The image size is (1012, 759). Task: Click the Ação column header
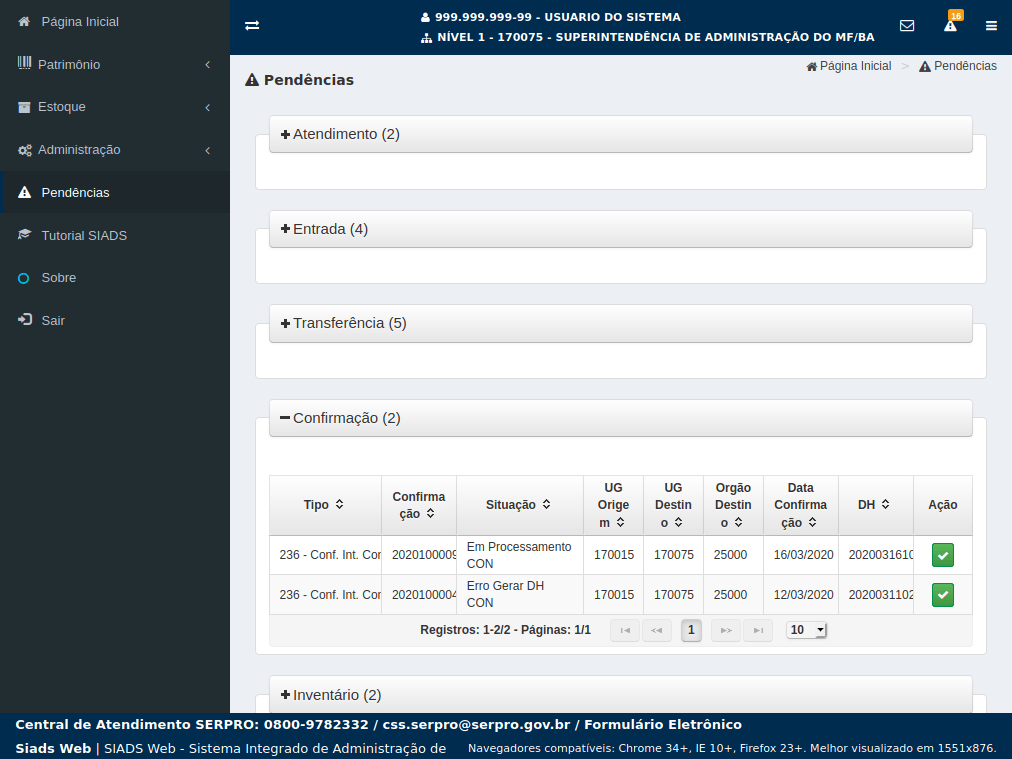pos(942,505)
